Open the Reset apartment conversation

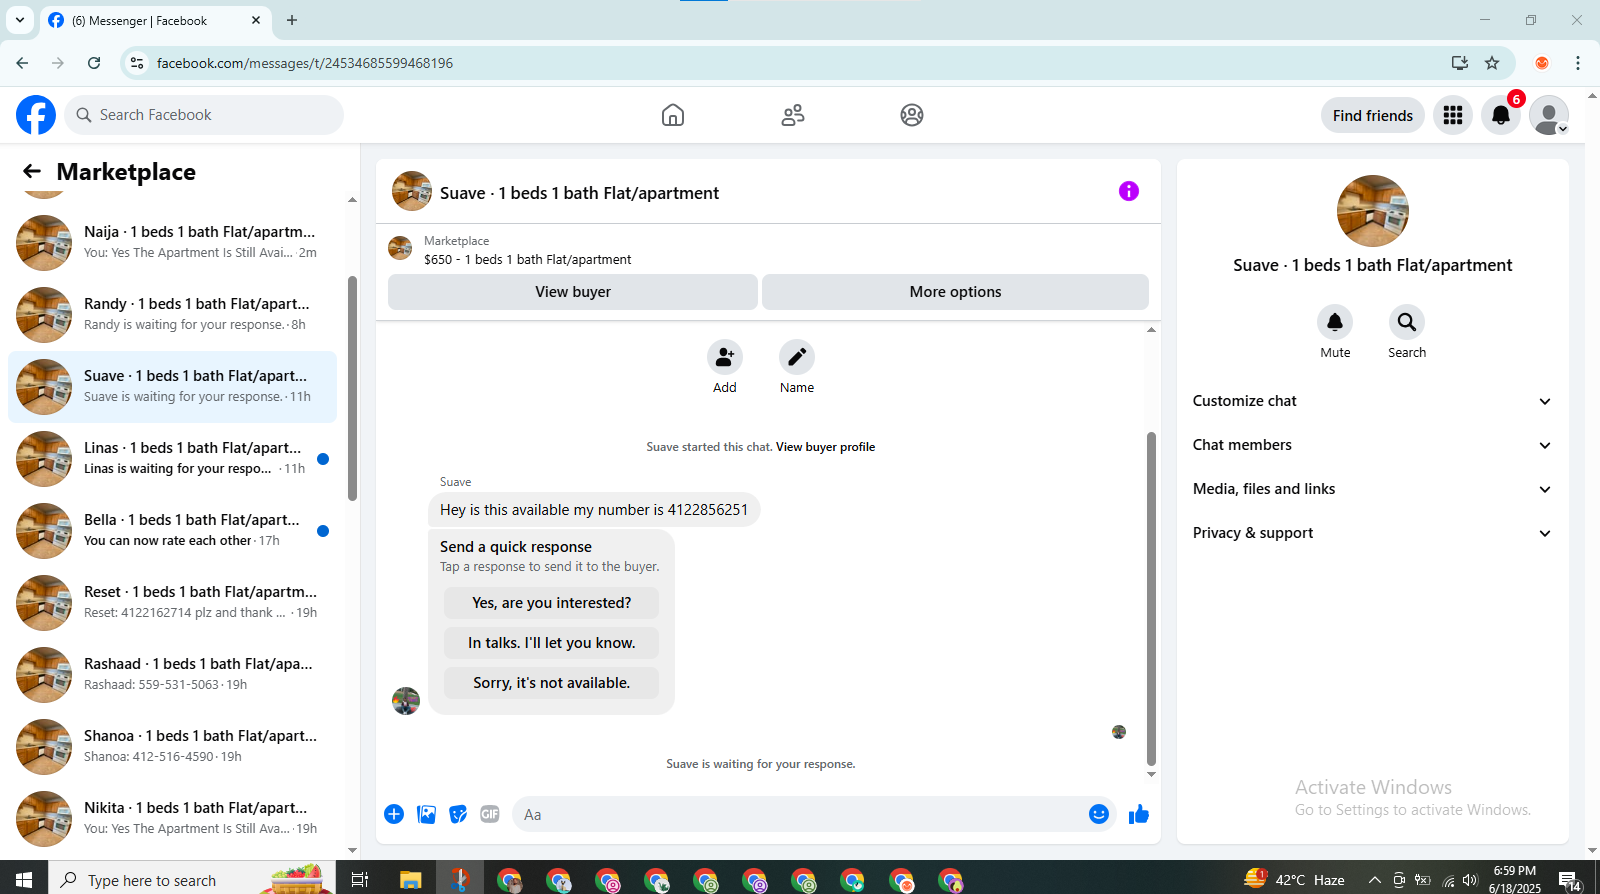172,603
